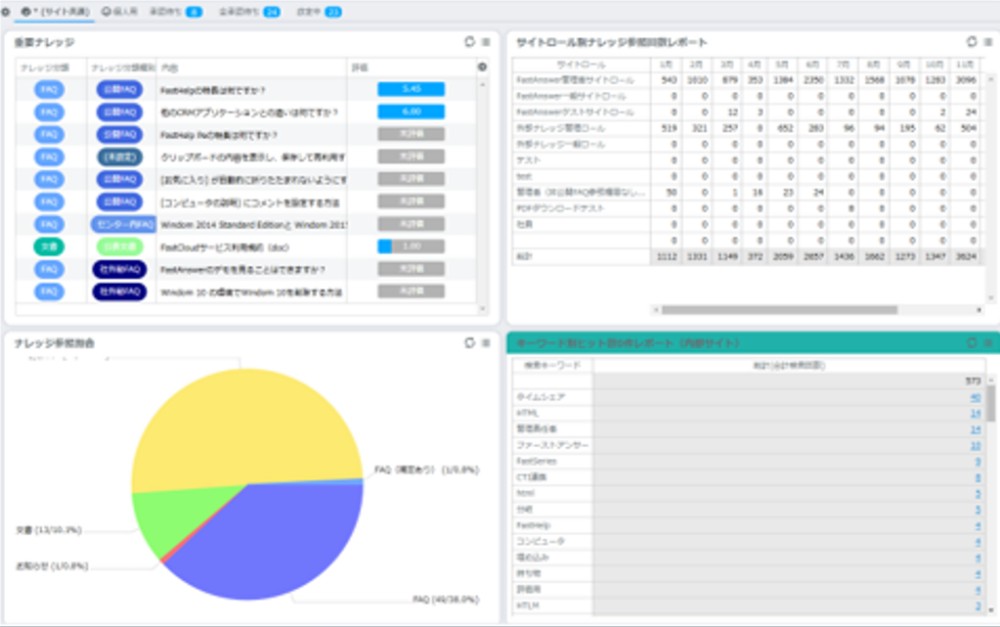Open the hit count link for 管理責任者
Screen dimensions: 1000x627
point(975,429)
